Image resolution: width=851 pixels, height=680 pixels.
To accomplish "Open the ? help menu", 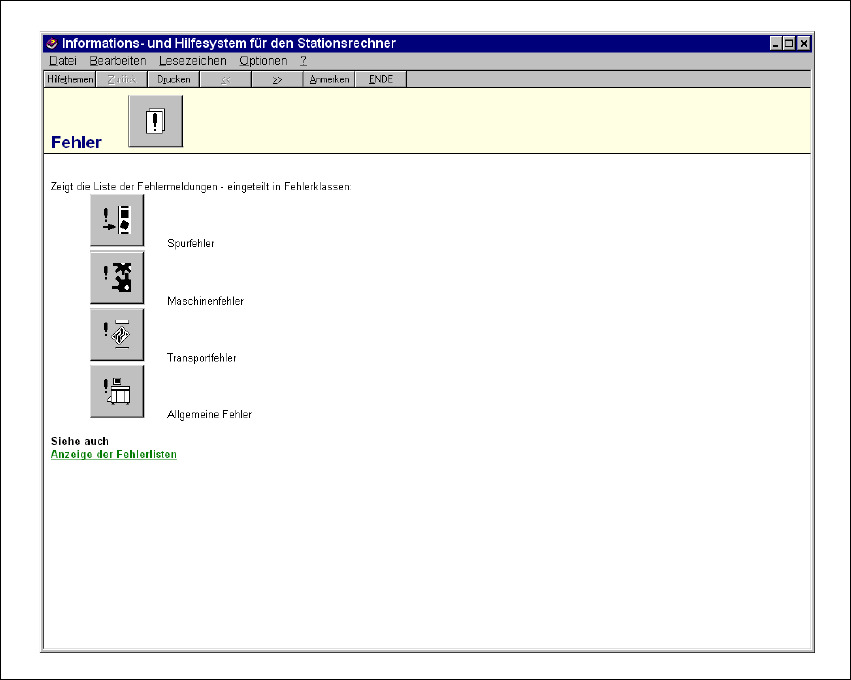I will click(303, 61).
